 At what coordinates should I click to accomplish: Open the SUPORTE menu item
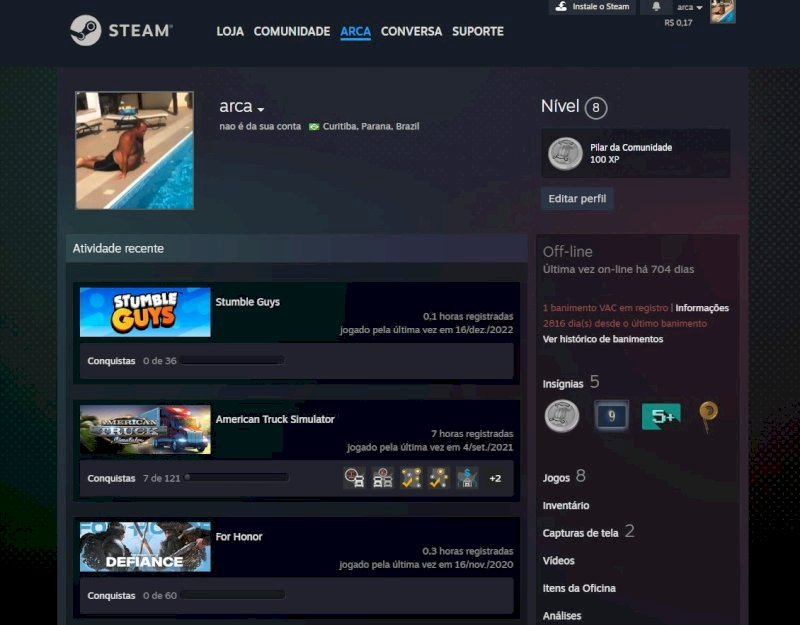click(478, 32)
